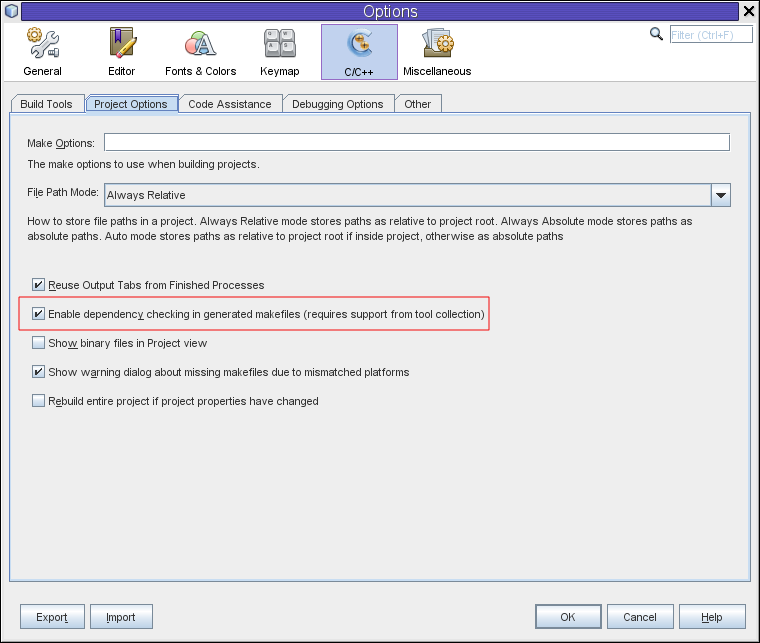Click the Export button
Viewport: 760px width, 643px height.
coord(52,617)
